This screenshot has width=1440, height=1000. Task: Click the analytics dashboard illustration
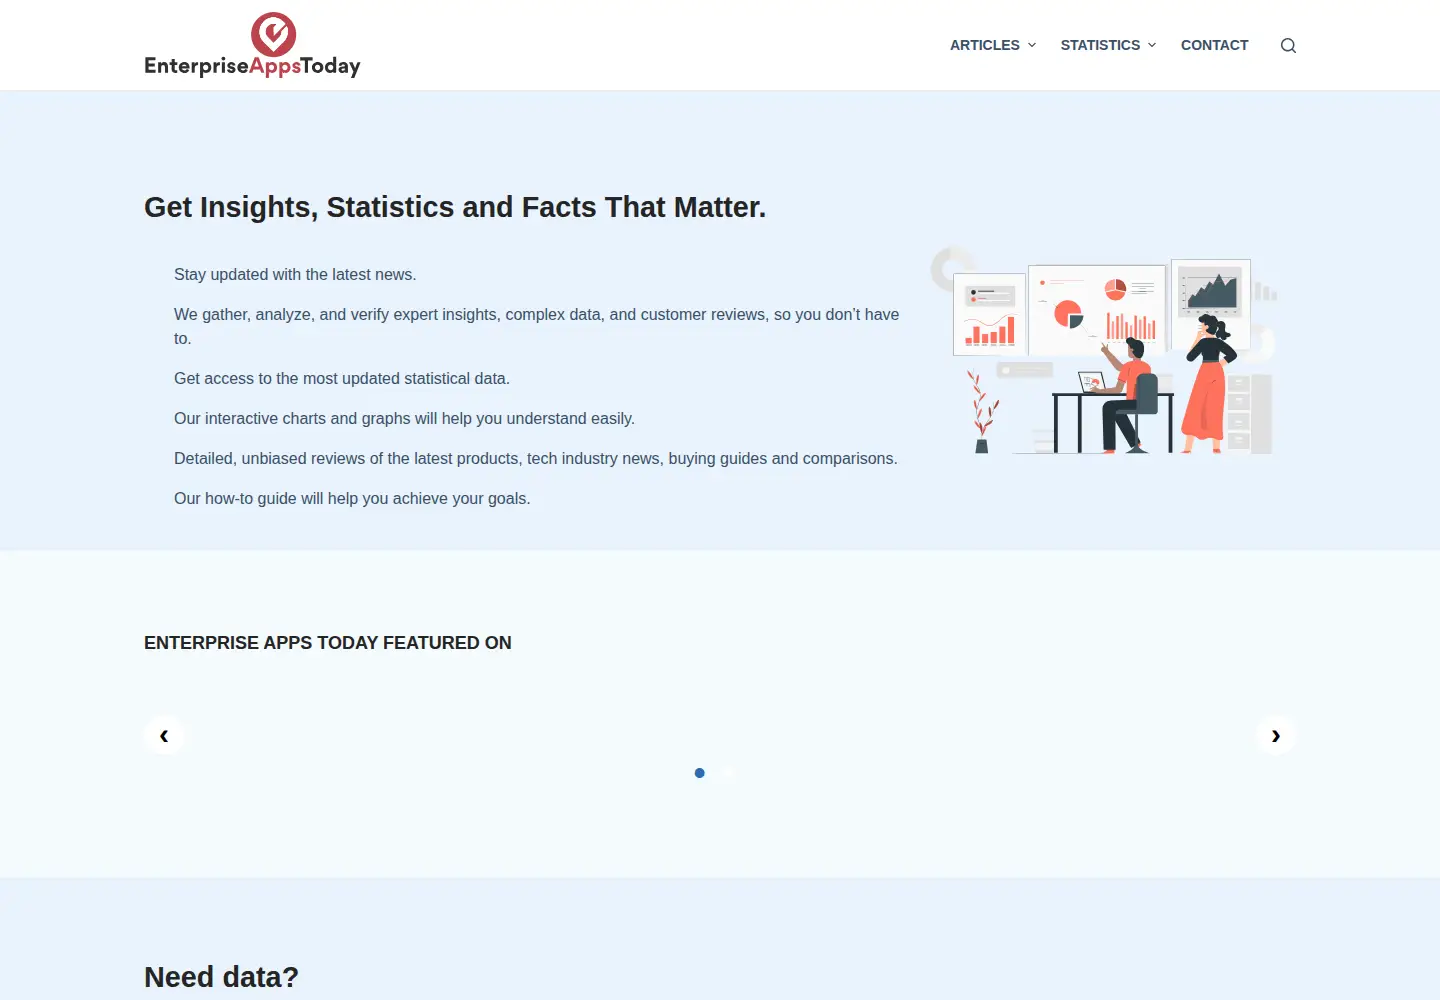point(1104,351)
